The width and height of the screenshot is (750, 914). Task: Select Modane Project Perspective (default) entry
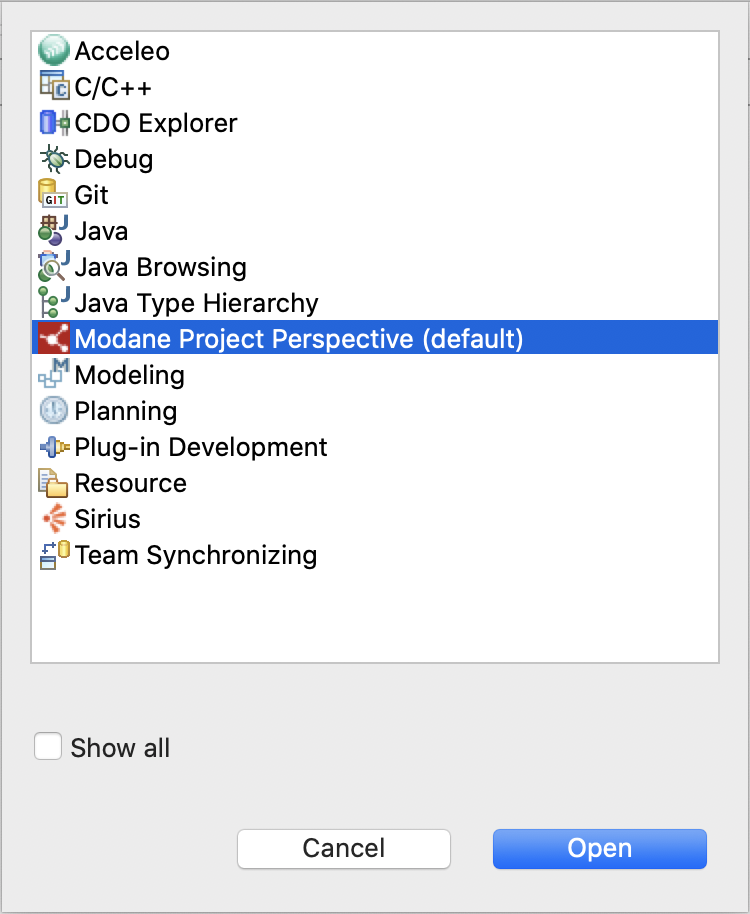375,338
